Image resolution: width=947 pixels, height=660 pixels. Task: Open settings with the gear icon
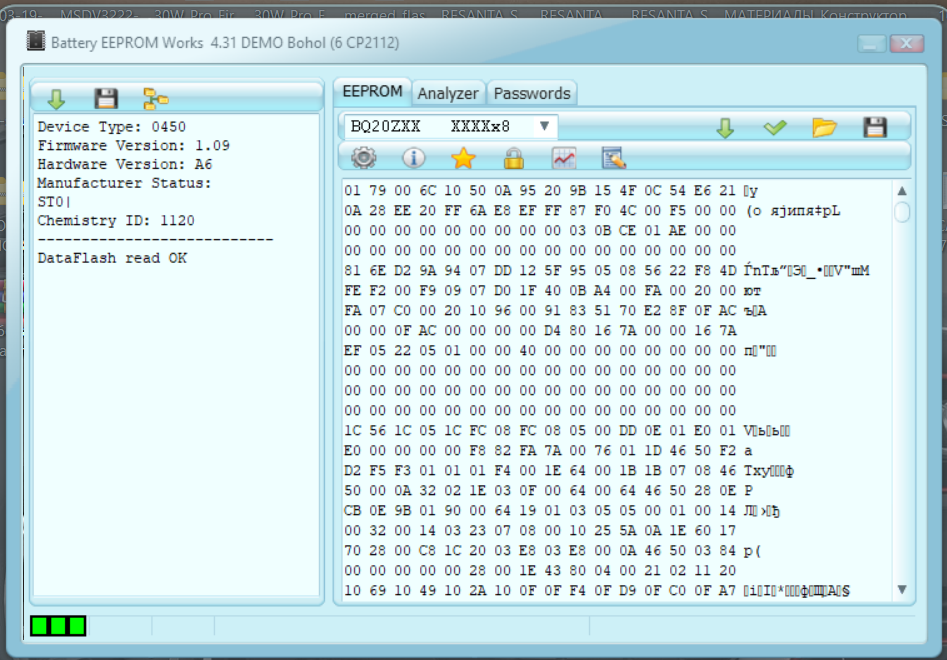pos(364,158)
